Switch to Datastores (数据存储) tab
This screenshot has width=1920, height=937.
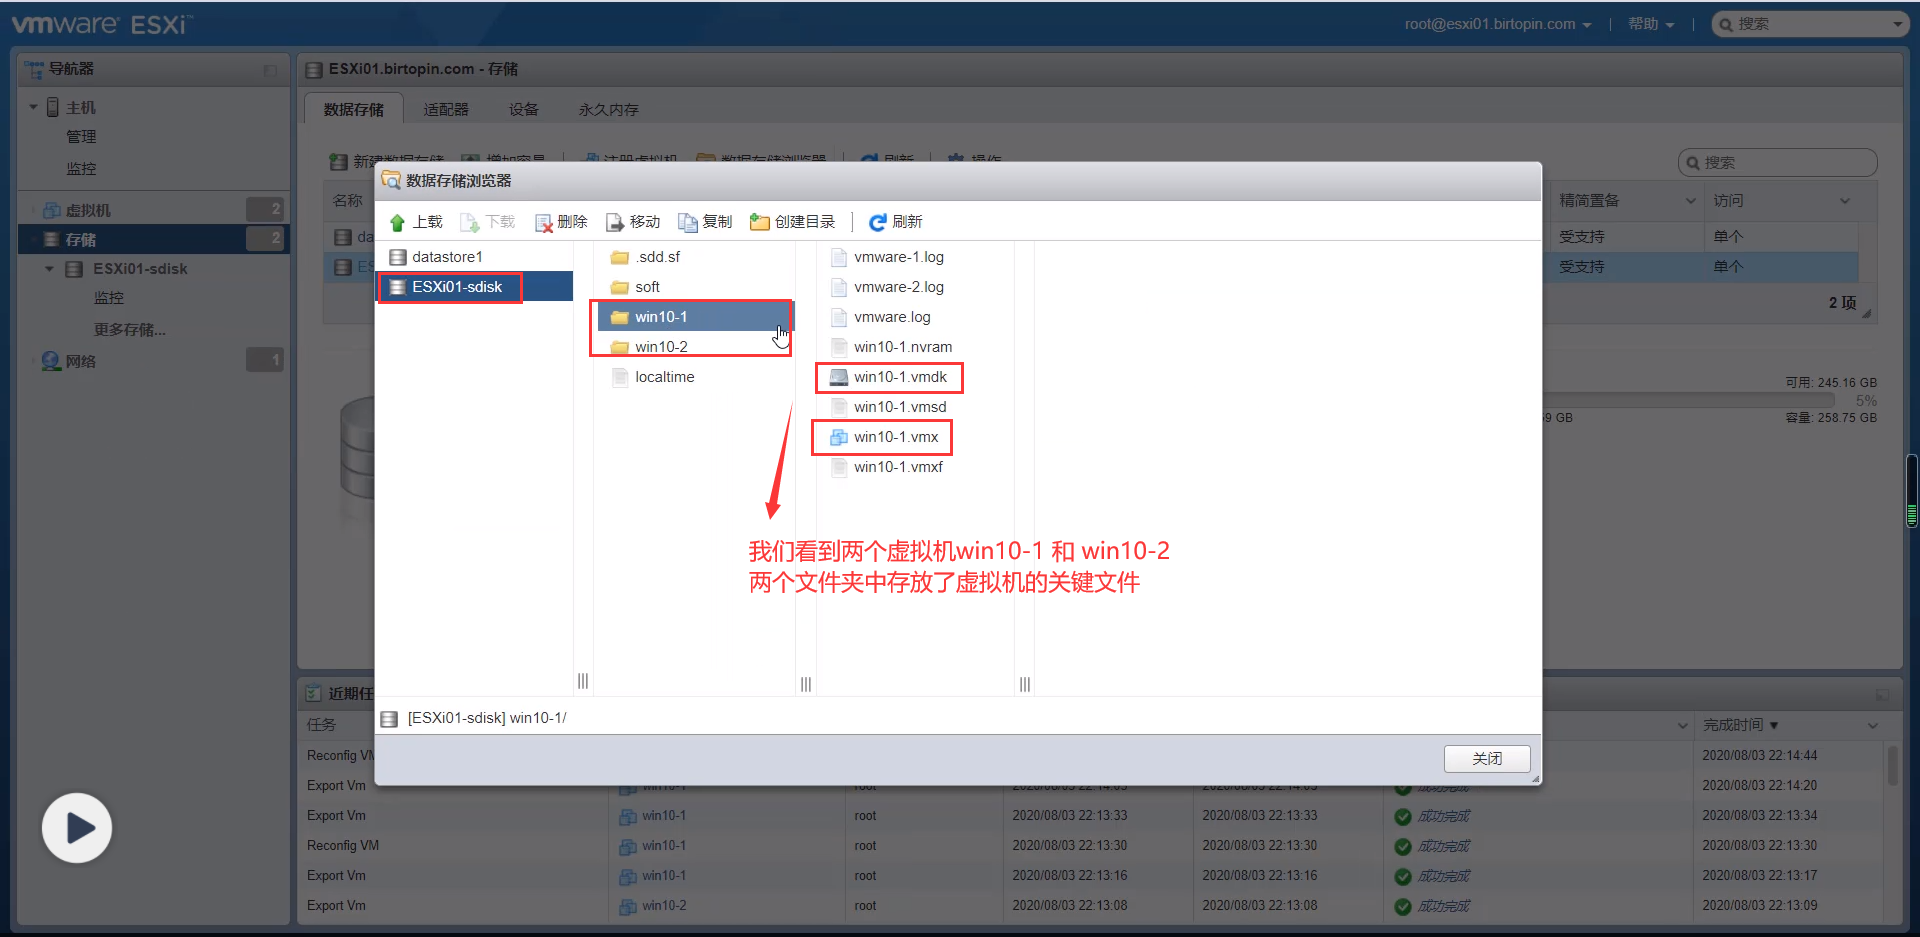[x=354, y=109]
